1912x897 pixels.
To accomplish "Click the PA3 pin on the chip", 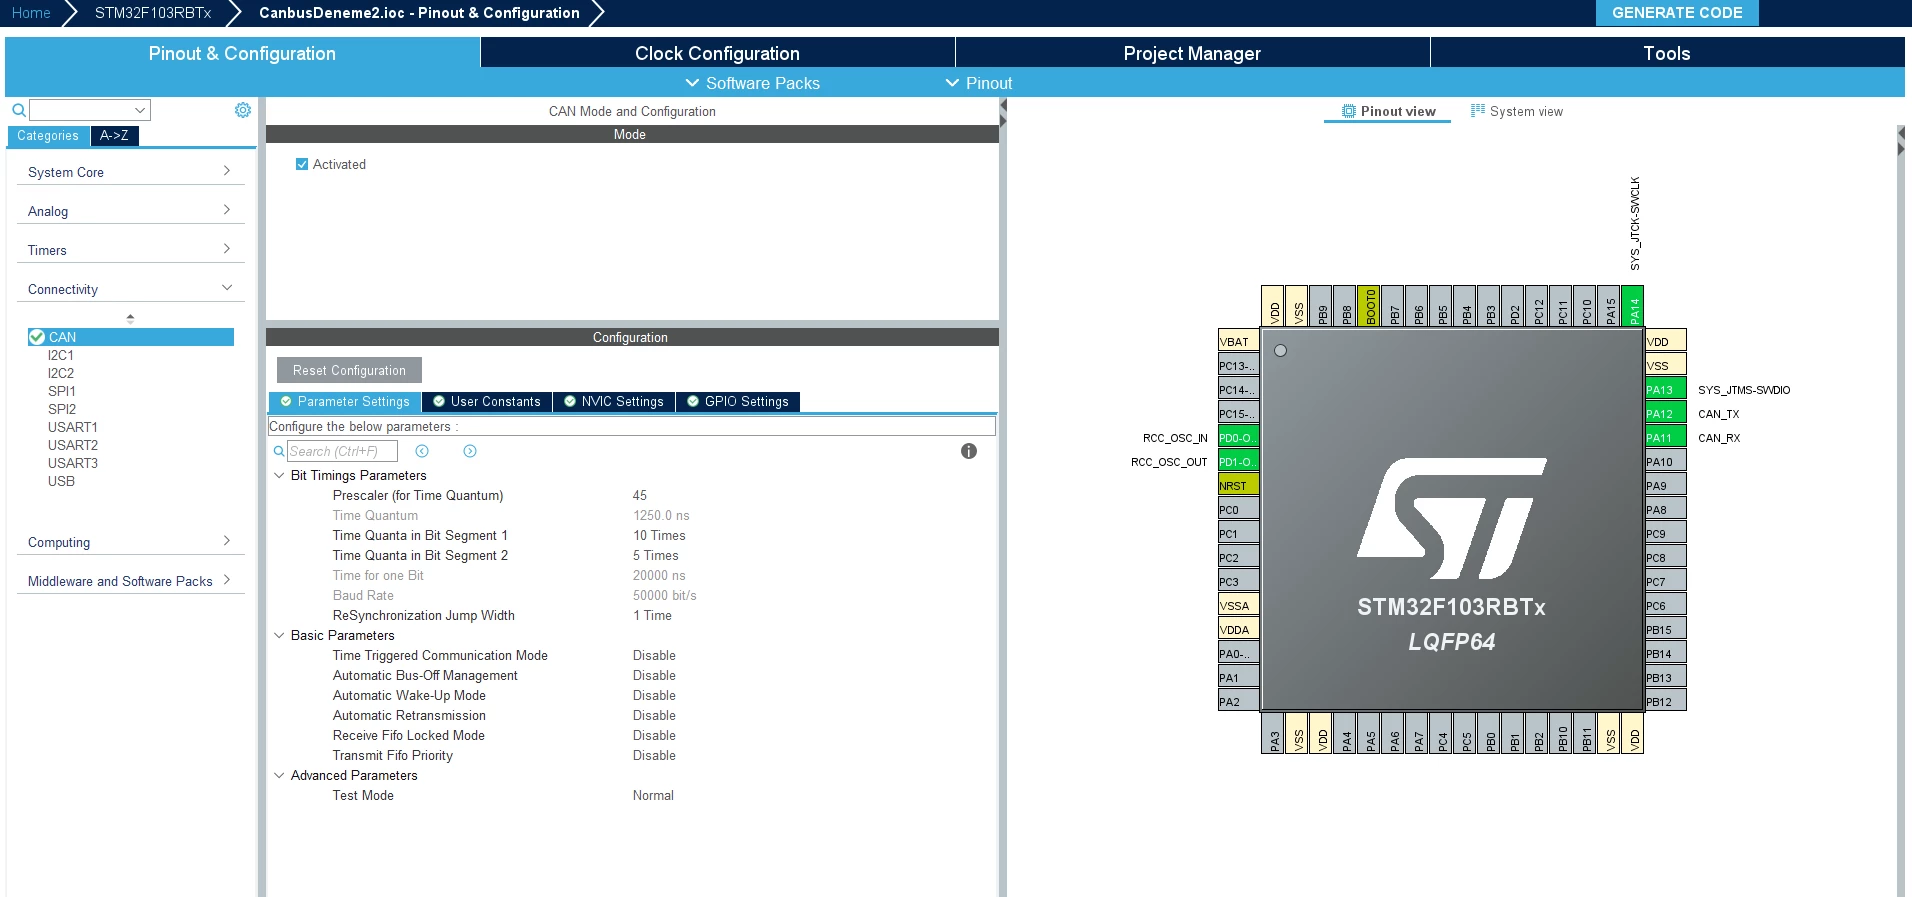I will [1273, 733].
